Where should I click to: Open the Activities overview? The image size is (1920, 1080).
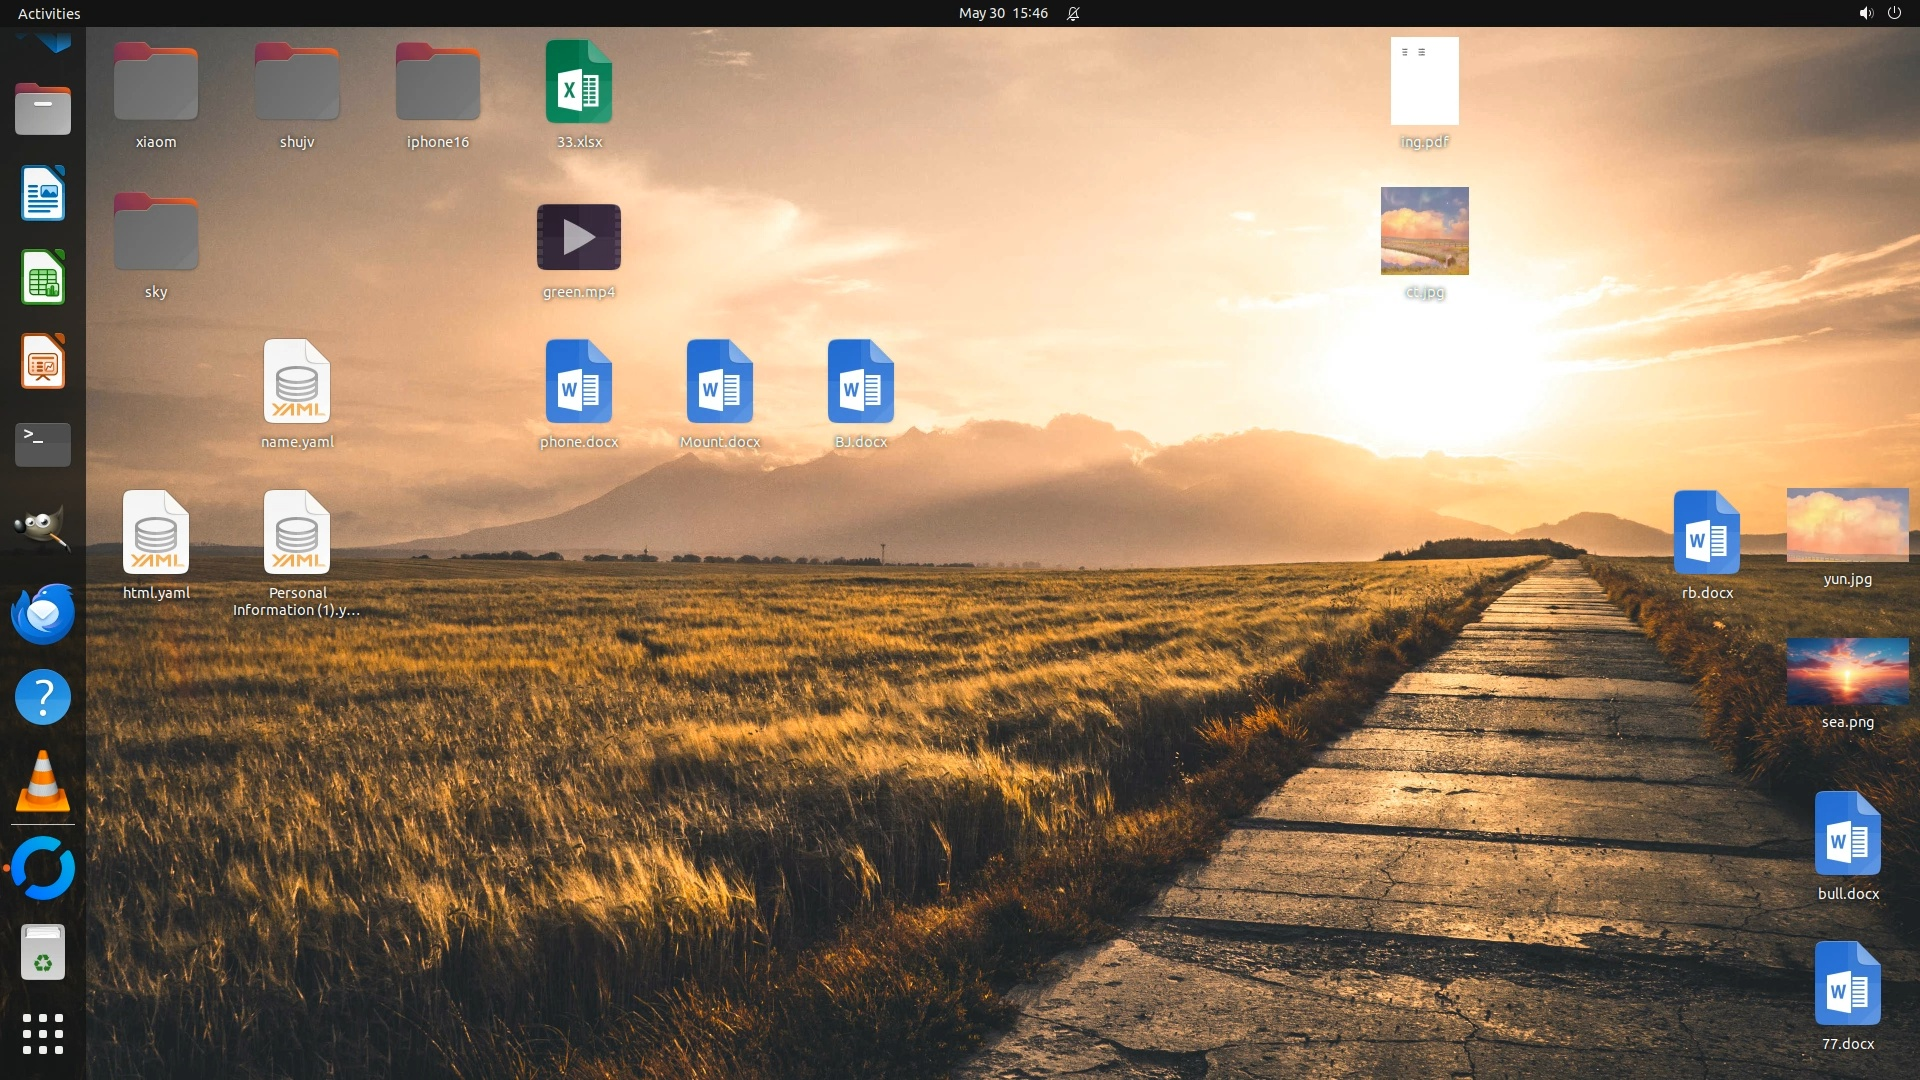point(49,13)
